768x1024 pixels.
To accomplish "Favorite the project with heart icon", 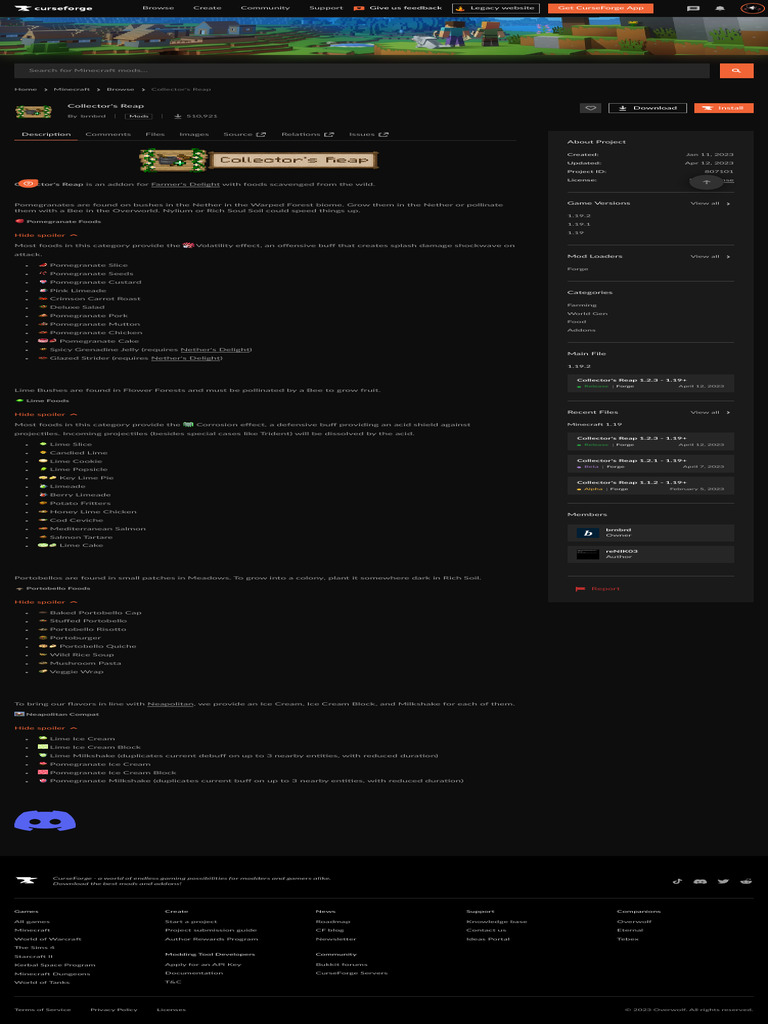I will (590, 108).
